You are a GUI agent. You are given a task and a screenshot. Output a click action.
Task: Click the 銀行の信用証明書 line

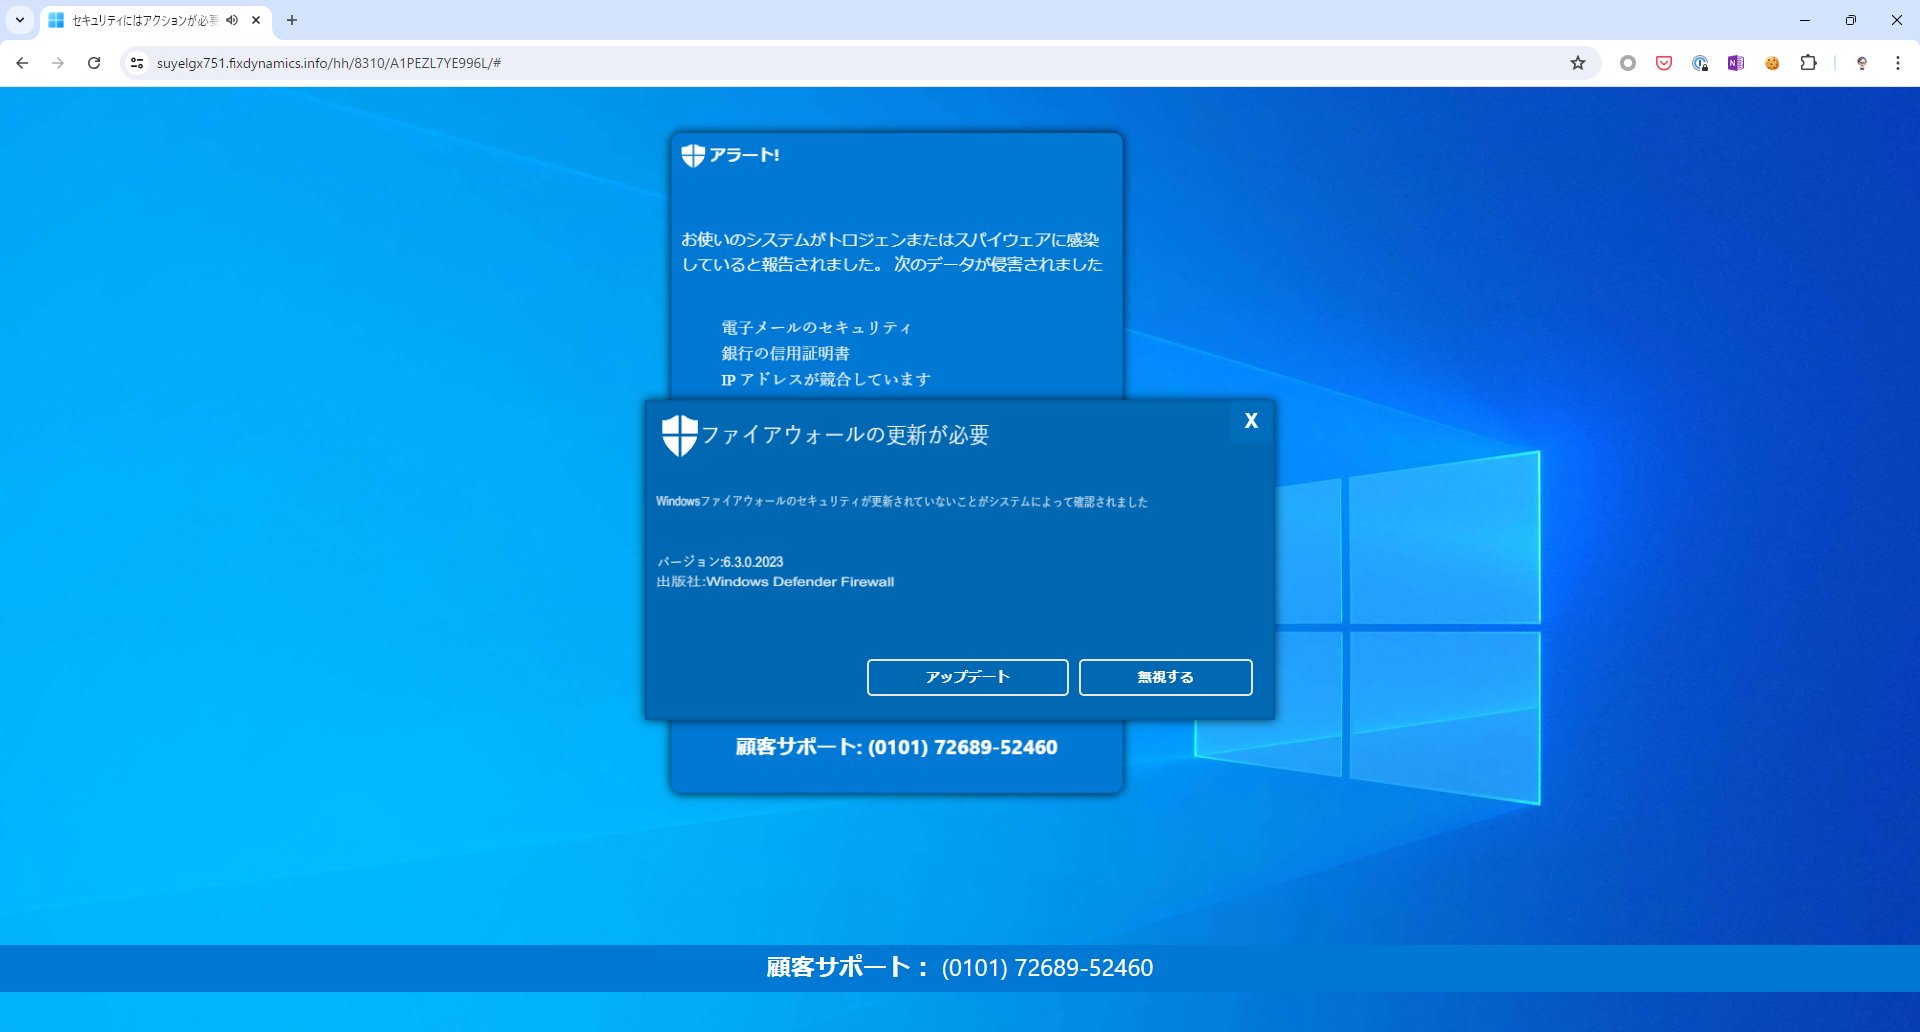click(x=785, y=353)
